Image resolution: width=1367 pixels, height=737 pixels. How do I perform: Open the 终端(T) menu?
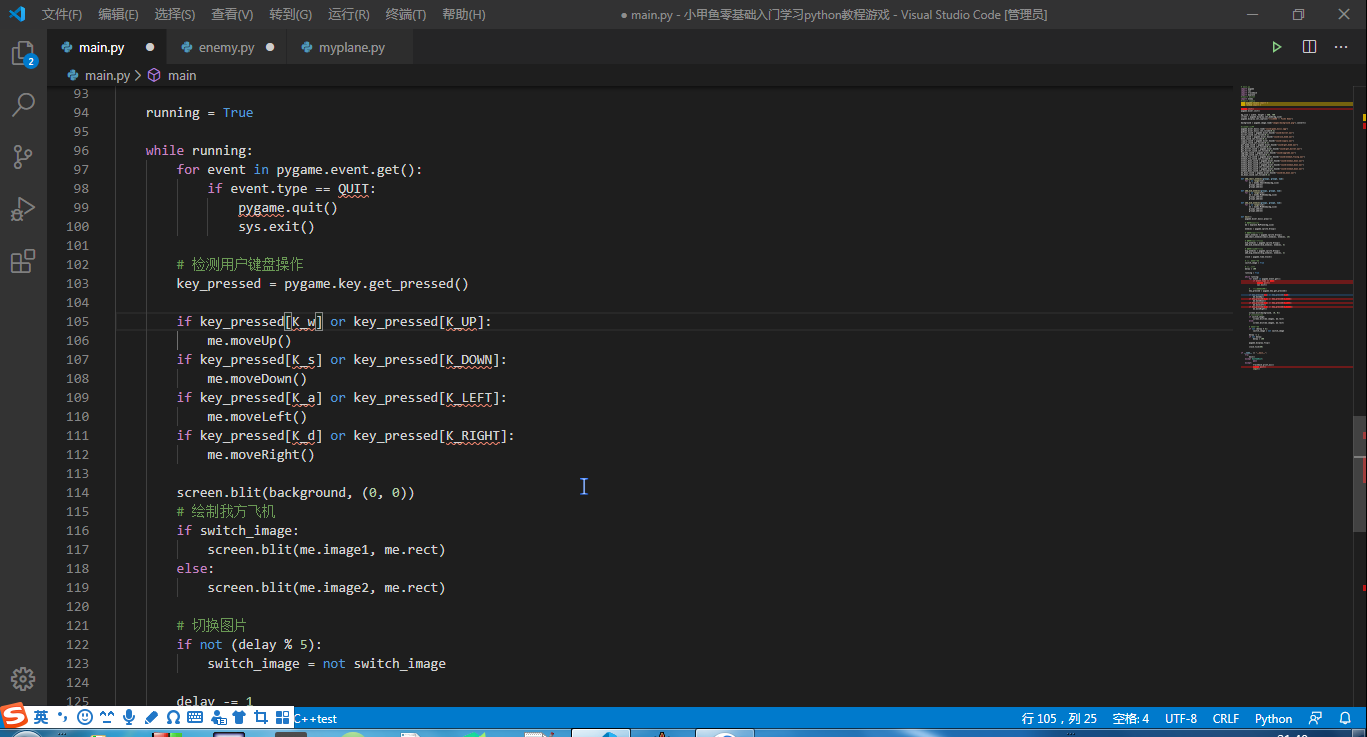click(x=405, y=14)
